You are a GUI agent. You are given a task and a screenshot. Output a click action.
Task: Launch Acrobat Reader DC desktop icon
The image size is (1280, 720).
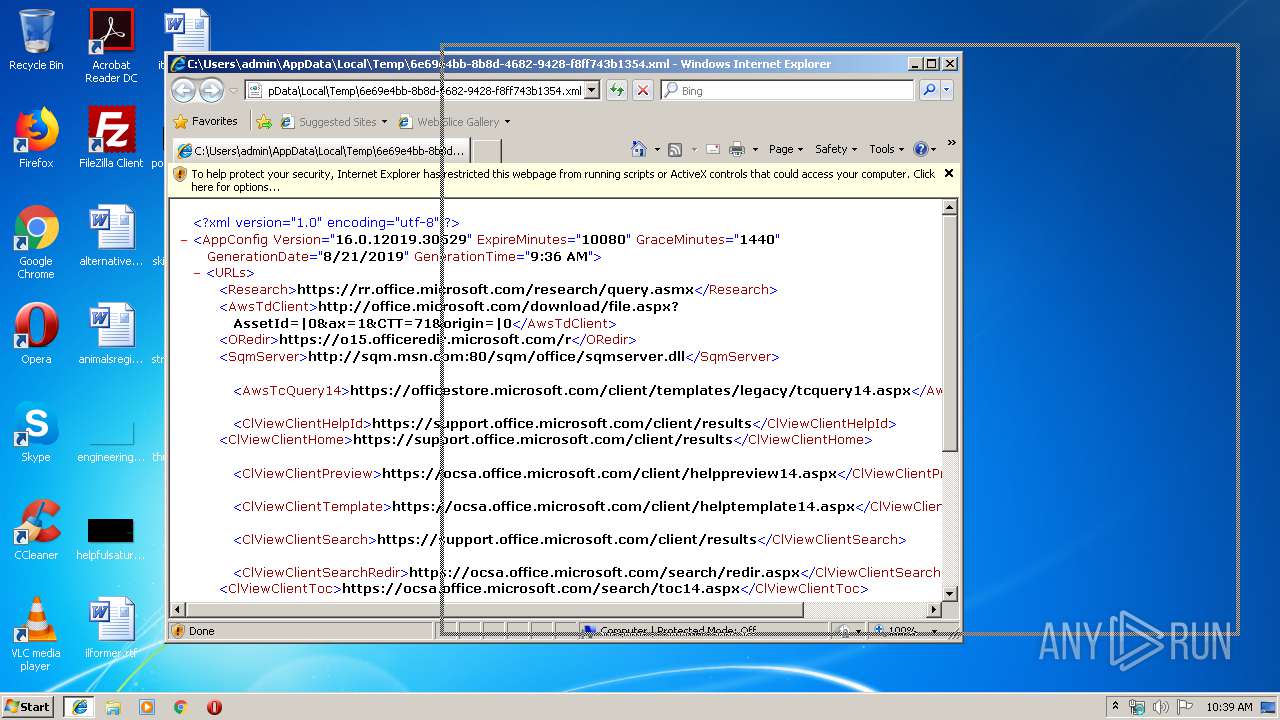click(x=111, y=46)
